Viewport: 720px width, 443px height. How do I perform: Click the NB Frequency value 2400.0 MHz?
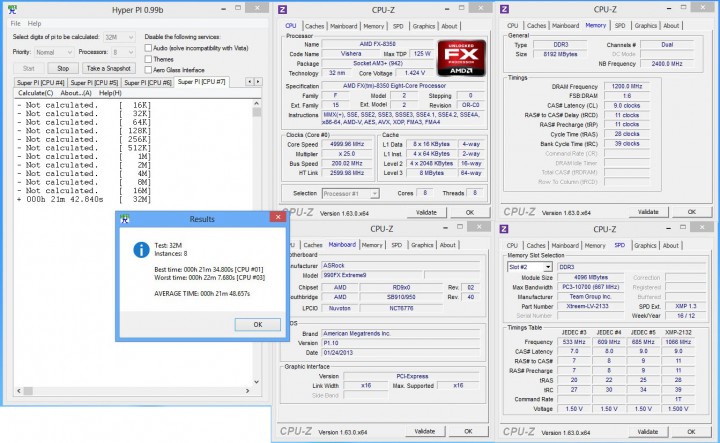pos(667,64)
